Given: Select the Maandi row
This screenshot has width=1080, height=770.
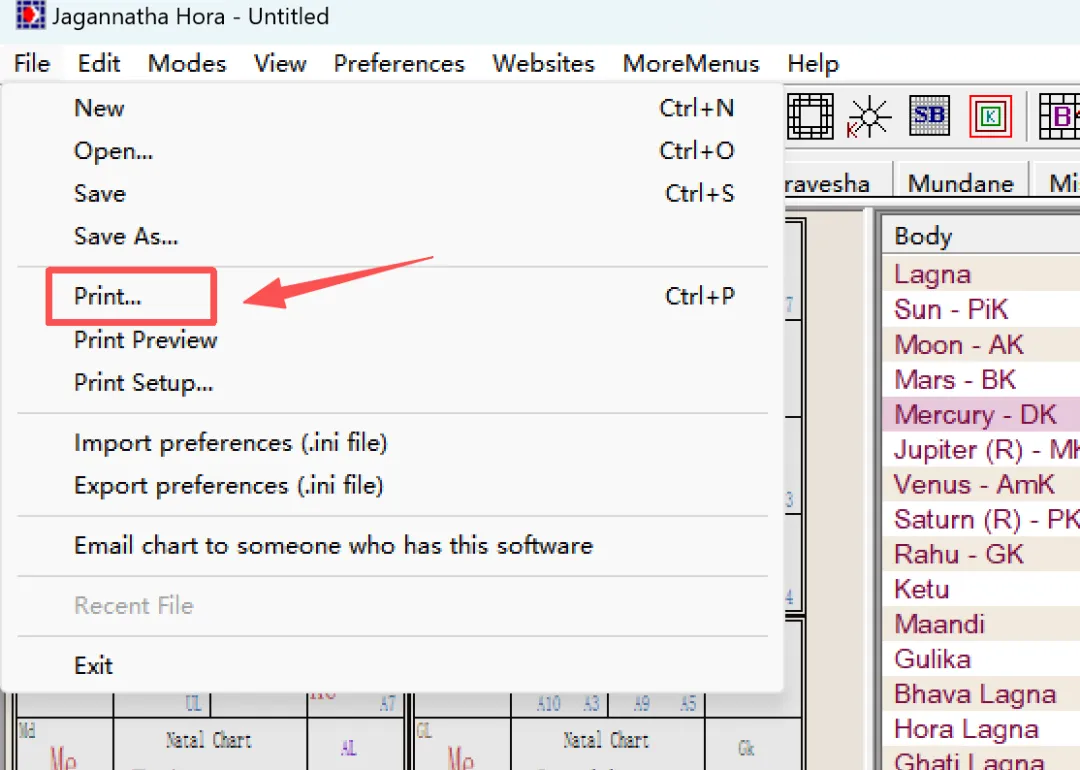Looking at the screenshot, I should 981,624.
